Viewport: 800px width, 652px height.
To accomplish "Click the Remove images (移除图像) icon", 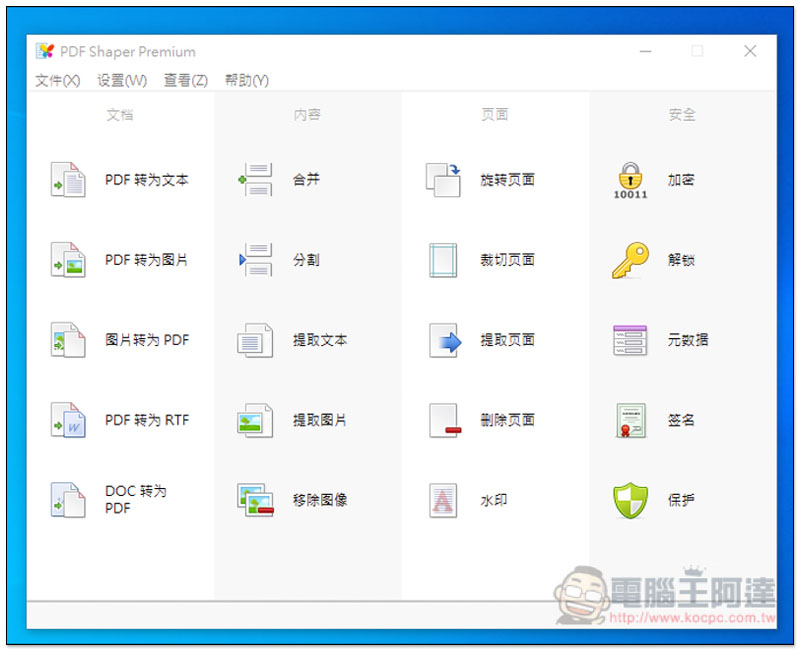I will 255,500.
